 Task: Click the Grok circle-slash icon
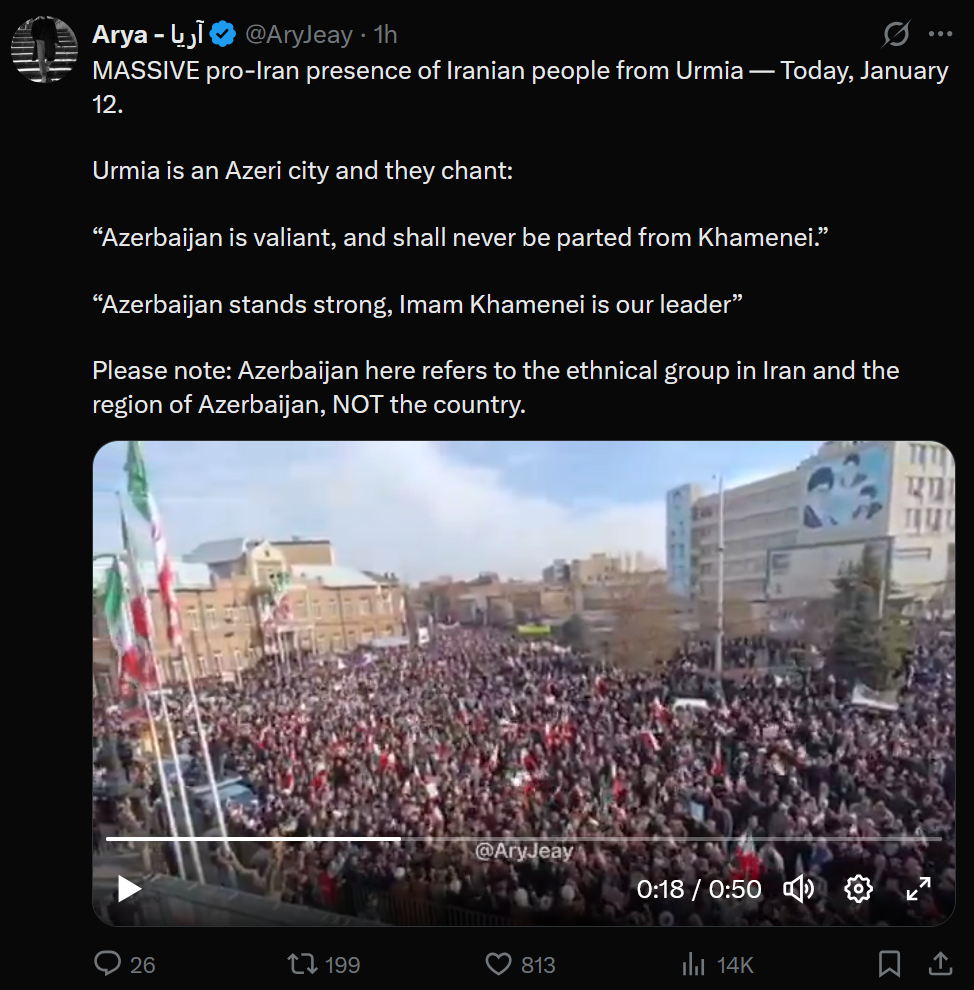[896, 34]
